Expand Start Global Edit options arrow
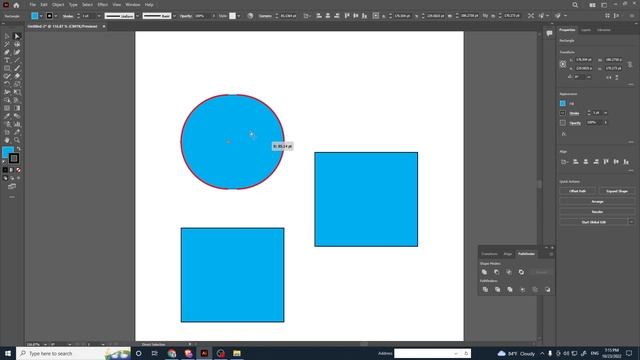This screenshot has width=640, height=360. pos(631,222)
